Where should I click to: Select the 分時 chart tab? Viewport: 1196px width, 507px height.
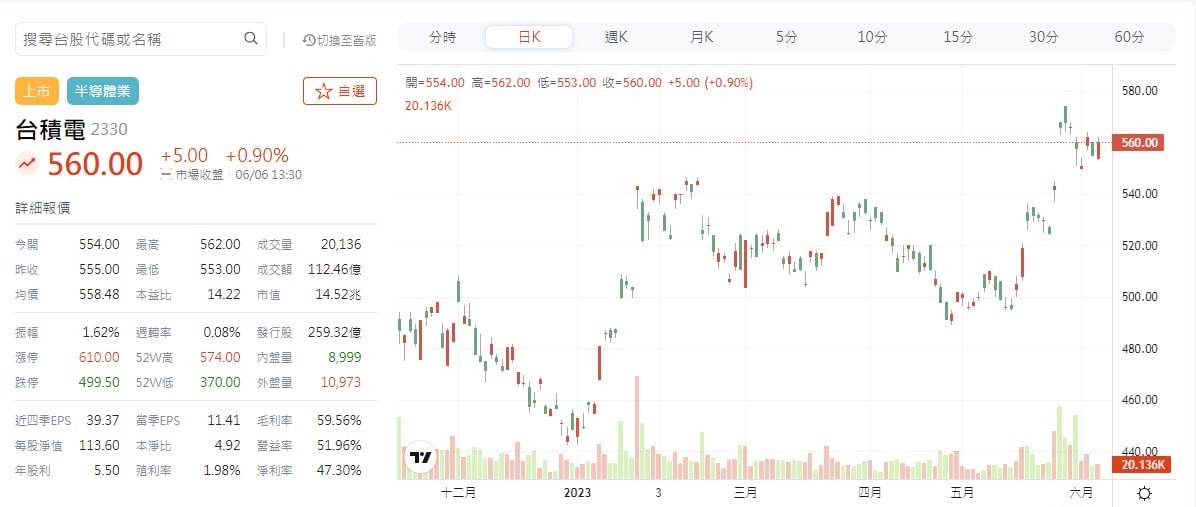click(442, 37)
